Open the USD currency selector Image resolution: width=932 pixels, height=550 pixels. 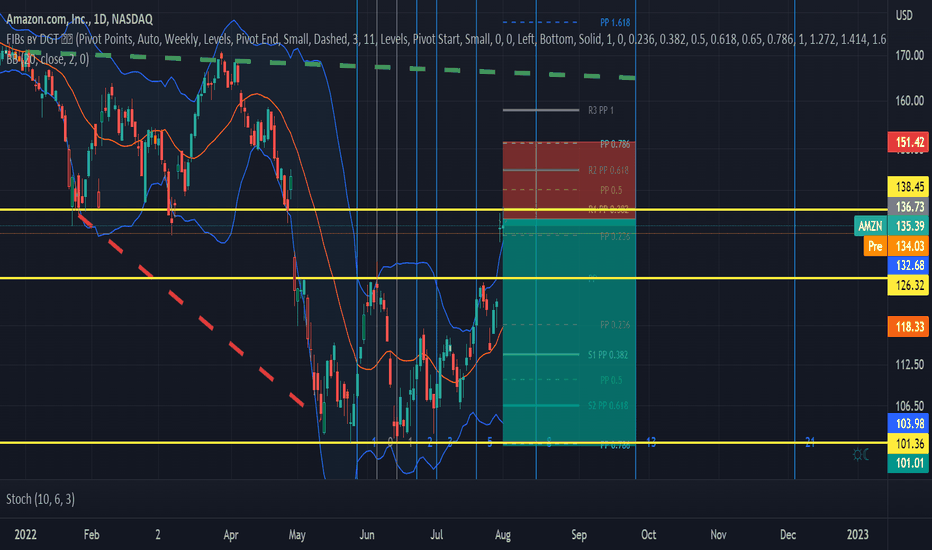[904, 15]
